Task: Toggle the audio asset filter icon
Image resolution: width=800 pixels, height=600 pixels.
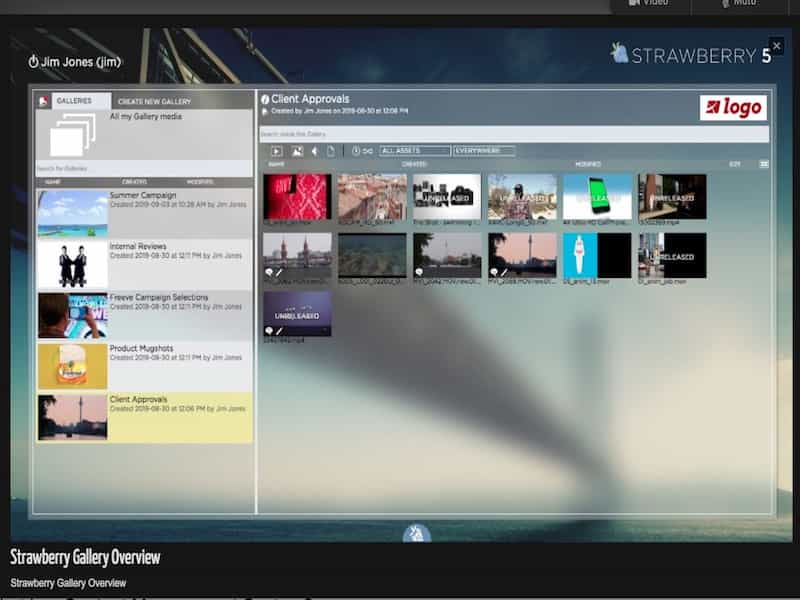Action: (x=314, y=151)
